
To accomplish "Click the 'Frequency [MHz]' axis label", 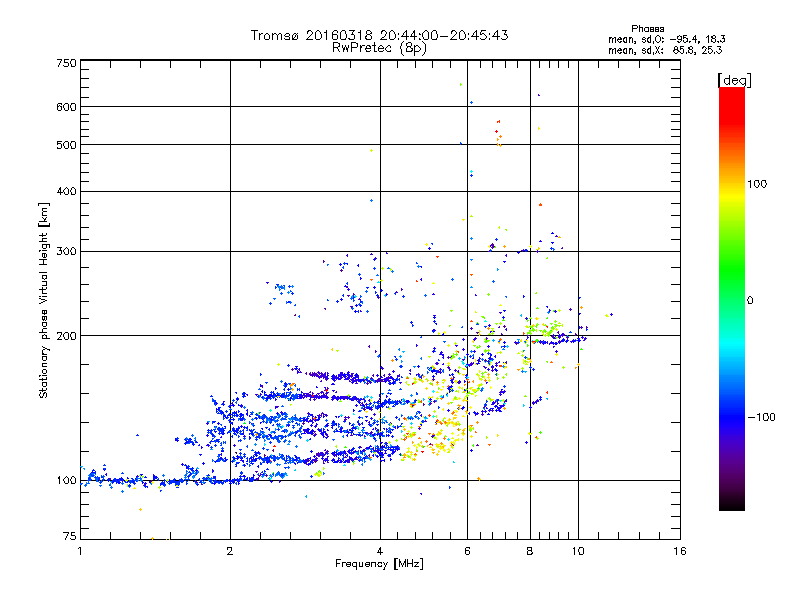I will tap(379, 564).
